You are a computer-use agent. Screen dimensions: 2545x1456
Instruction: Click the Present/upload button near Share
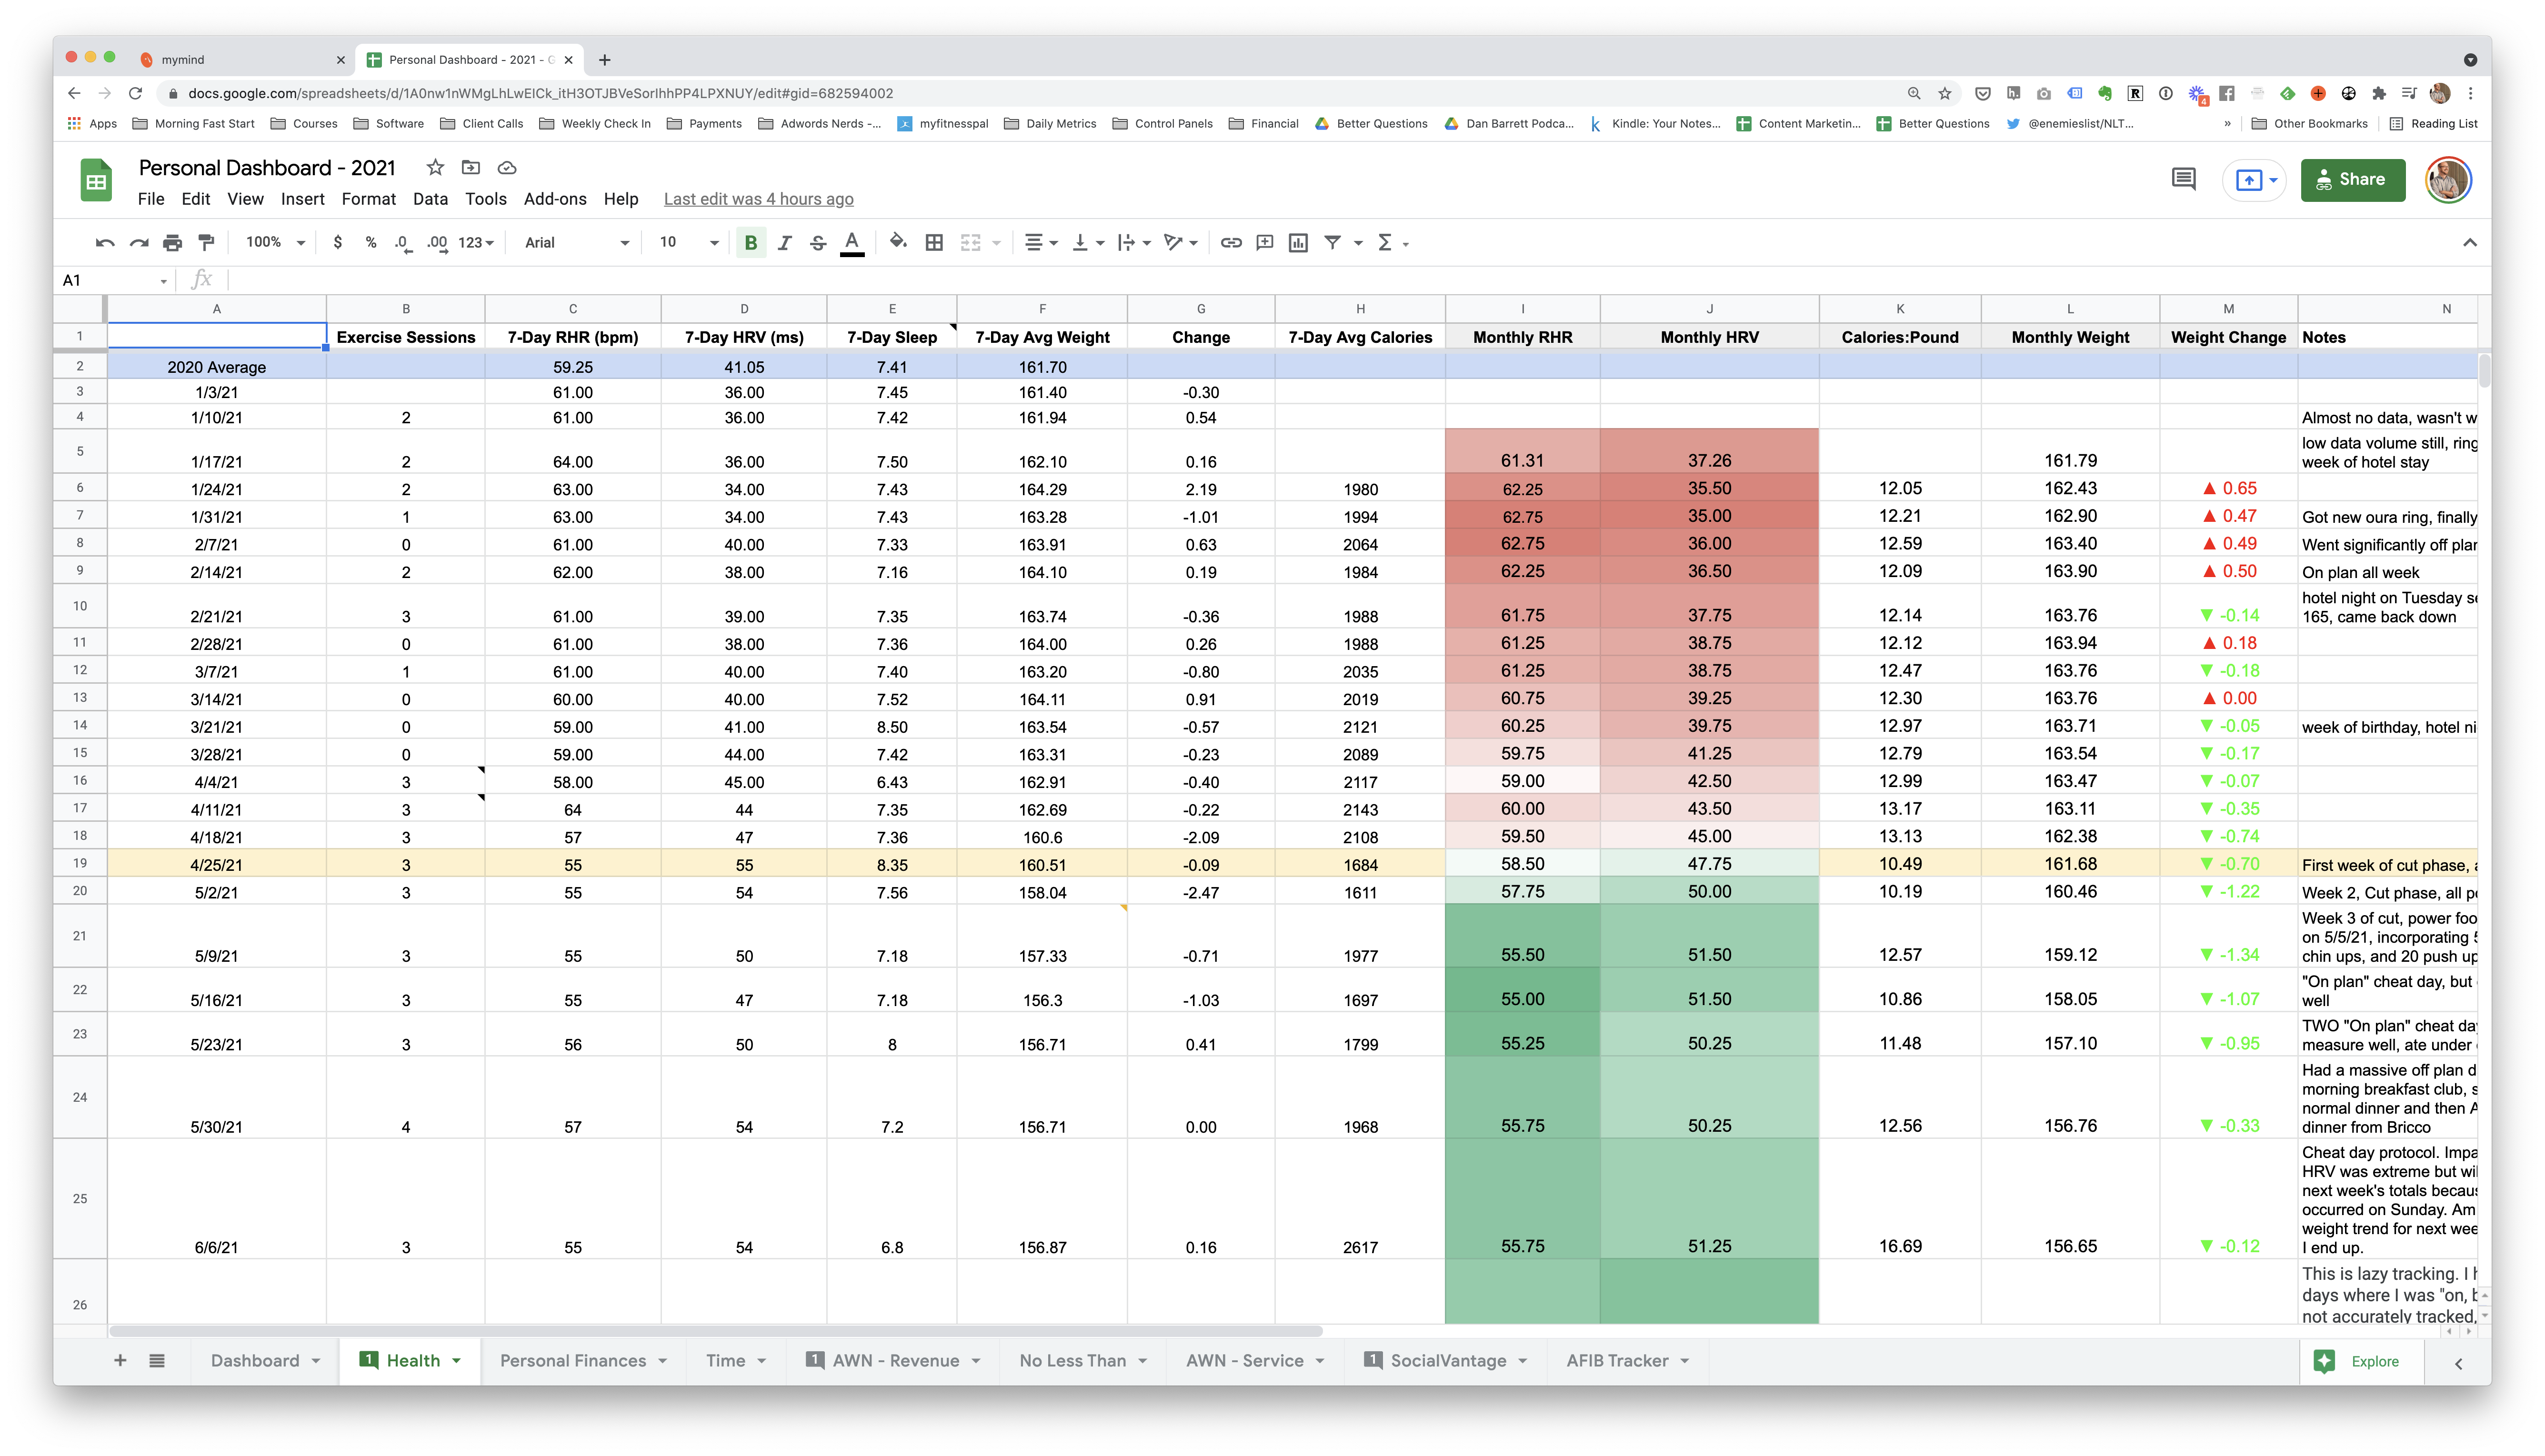click(2254, 180)
